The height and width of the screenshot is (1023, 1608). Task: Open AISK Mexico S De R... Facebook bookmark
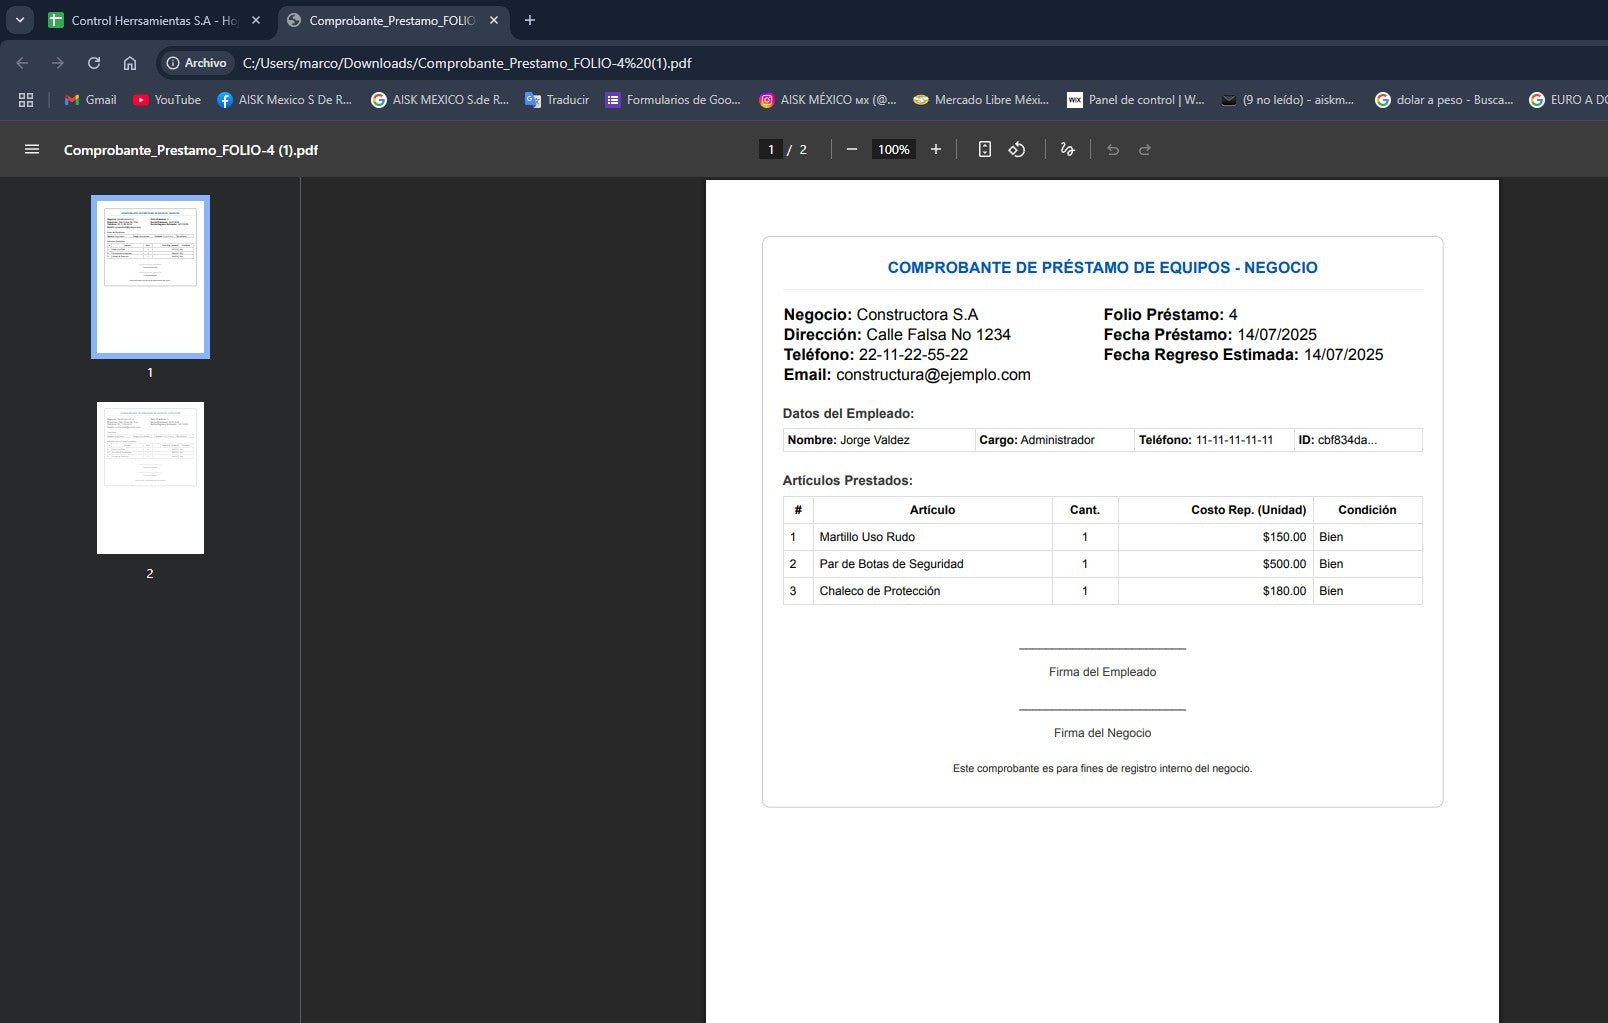click(285, 100)
